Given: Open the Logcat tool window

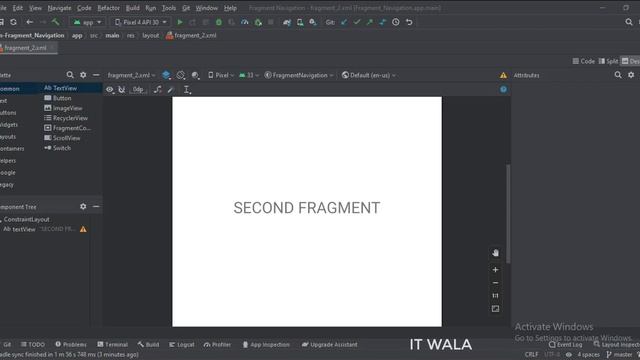Looking at the screenshot, I should [182, 344].
